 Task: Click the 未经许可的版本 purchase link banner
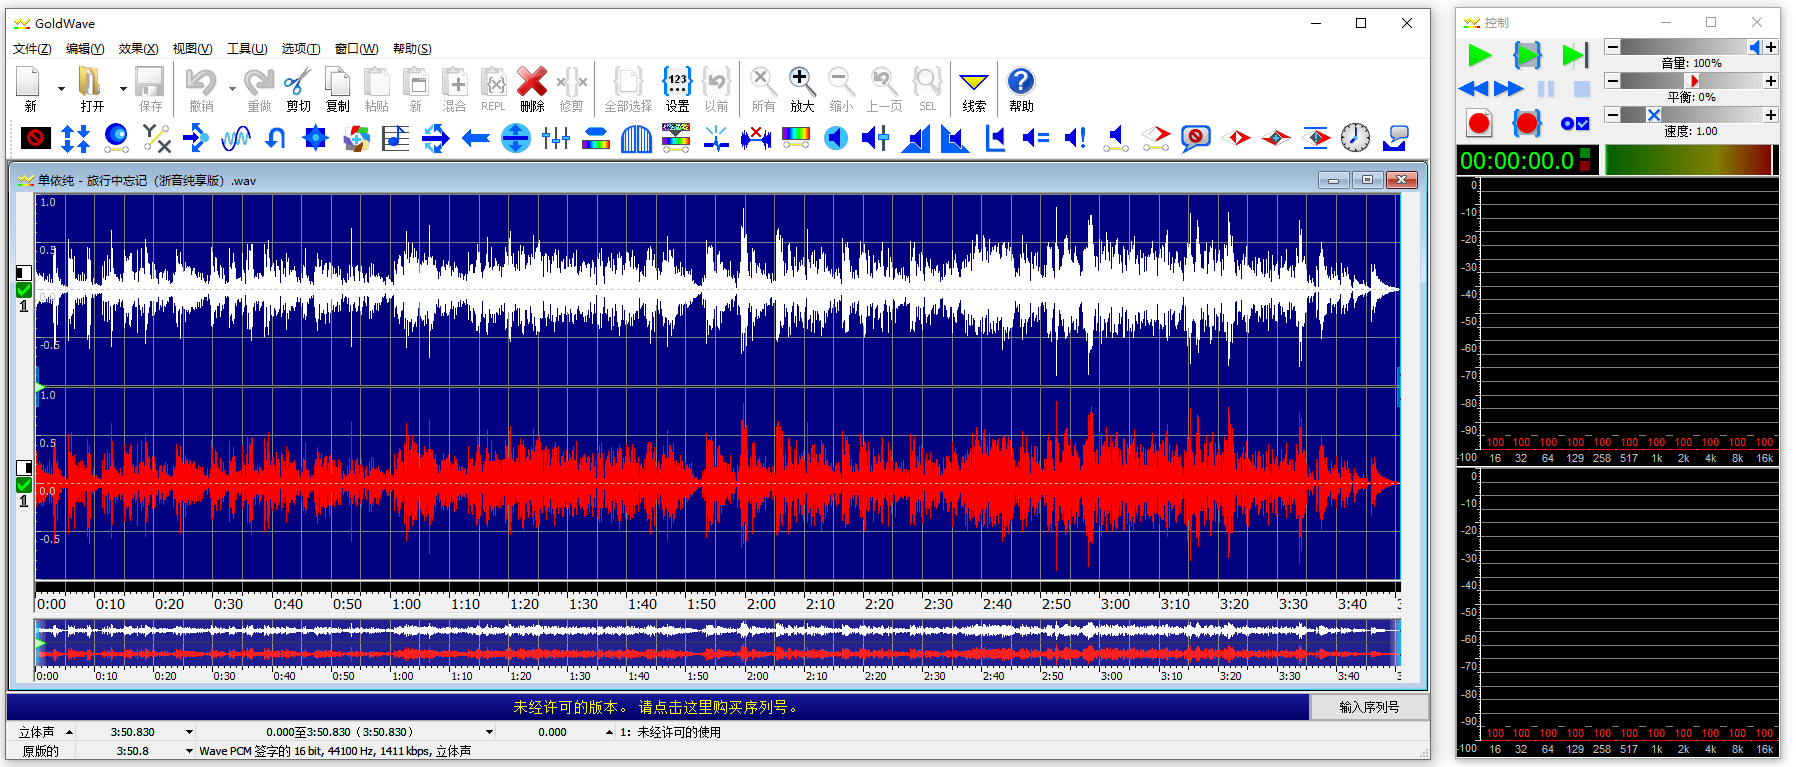pos(657,707)
